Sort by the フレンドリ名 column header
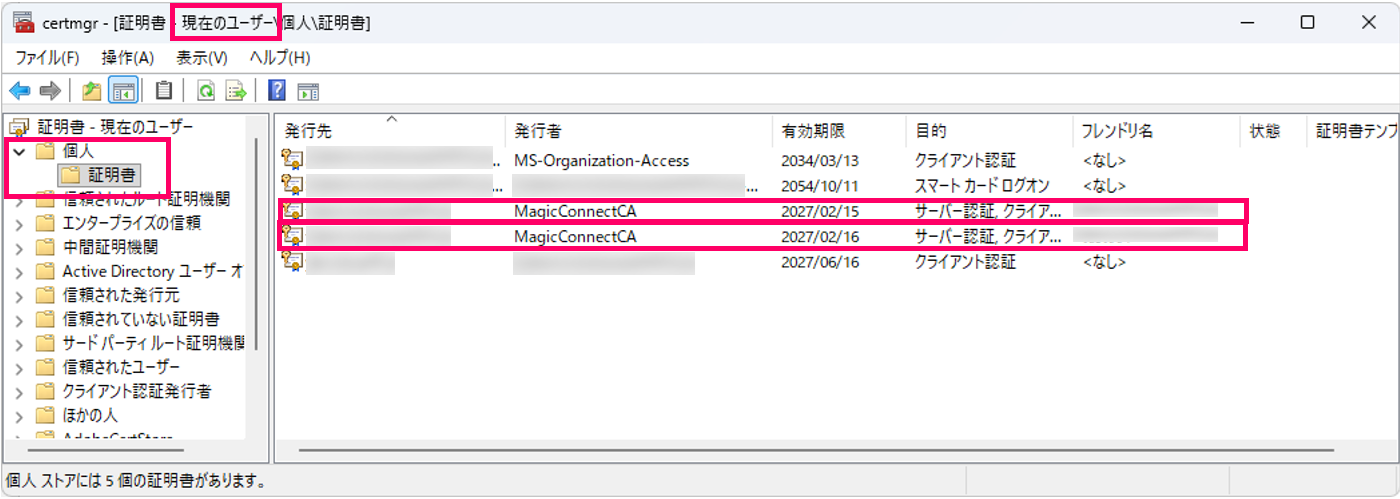 point(1156,131)
